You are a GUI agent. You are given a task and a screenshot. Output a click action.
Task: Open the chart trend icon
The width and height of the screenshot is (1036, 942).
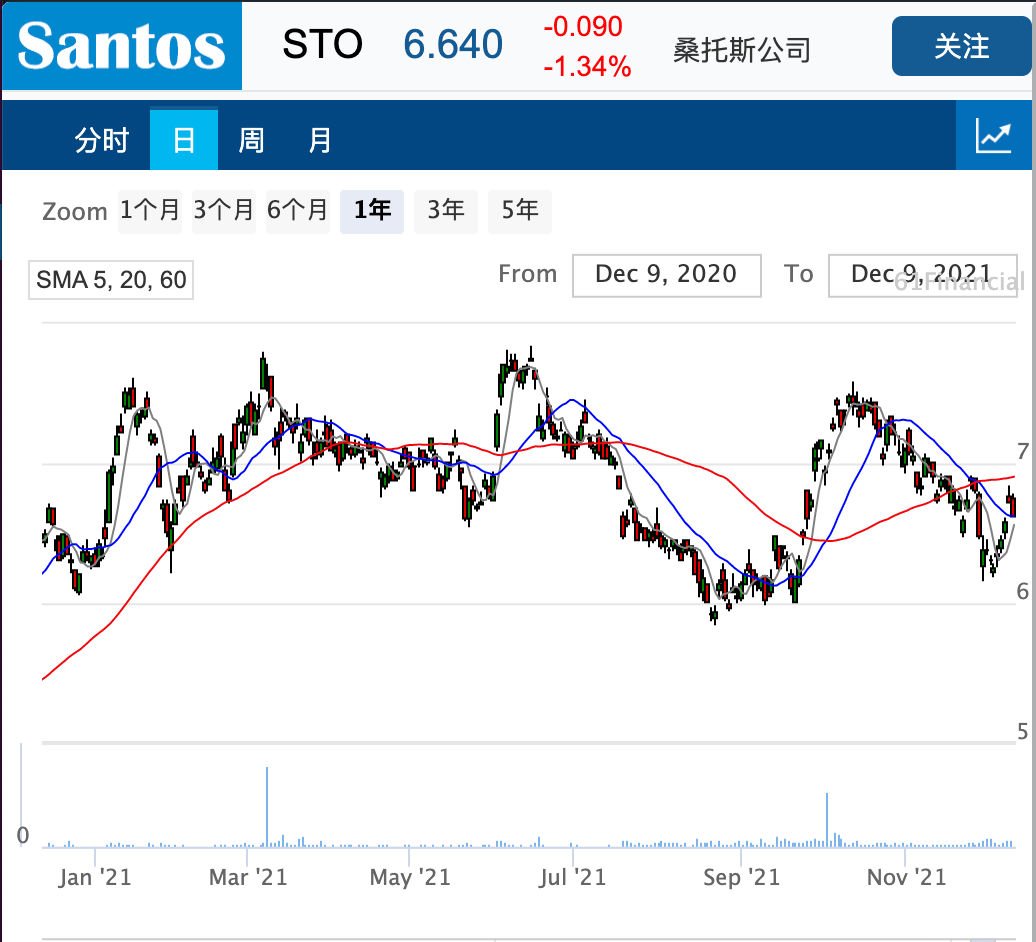coord(993,135)
